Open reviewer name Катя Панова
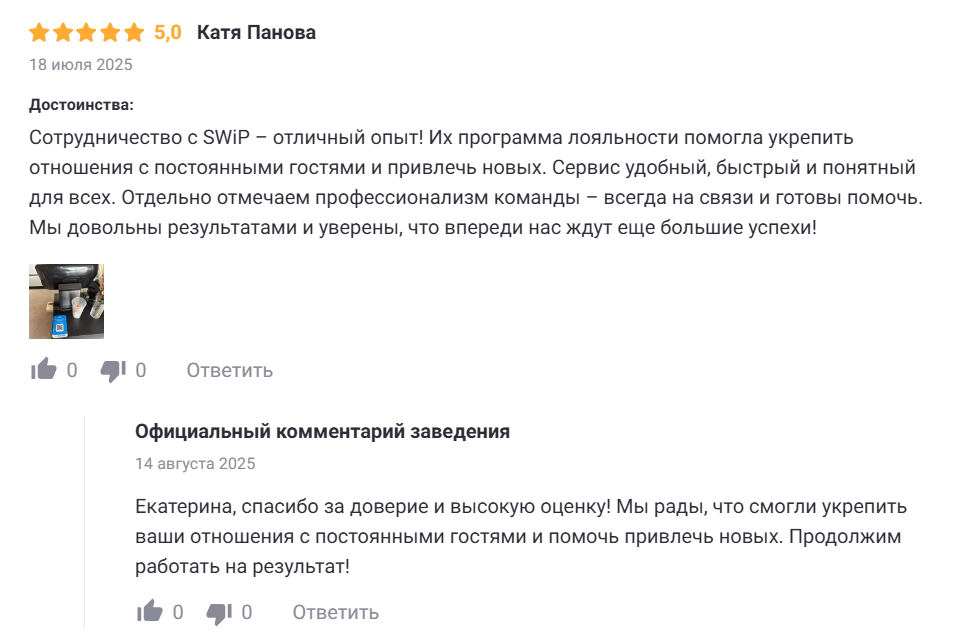The width and height of the screenshot is (965, 633). [256, 33]
